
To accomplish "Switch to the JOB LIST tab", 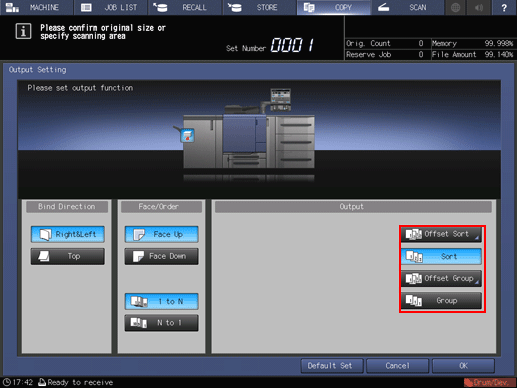I will 111,7.
